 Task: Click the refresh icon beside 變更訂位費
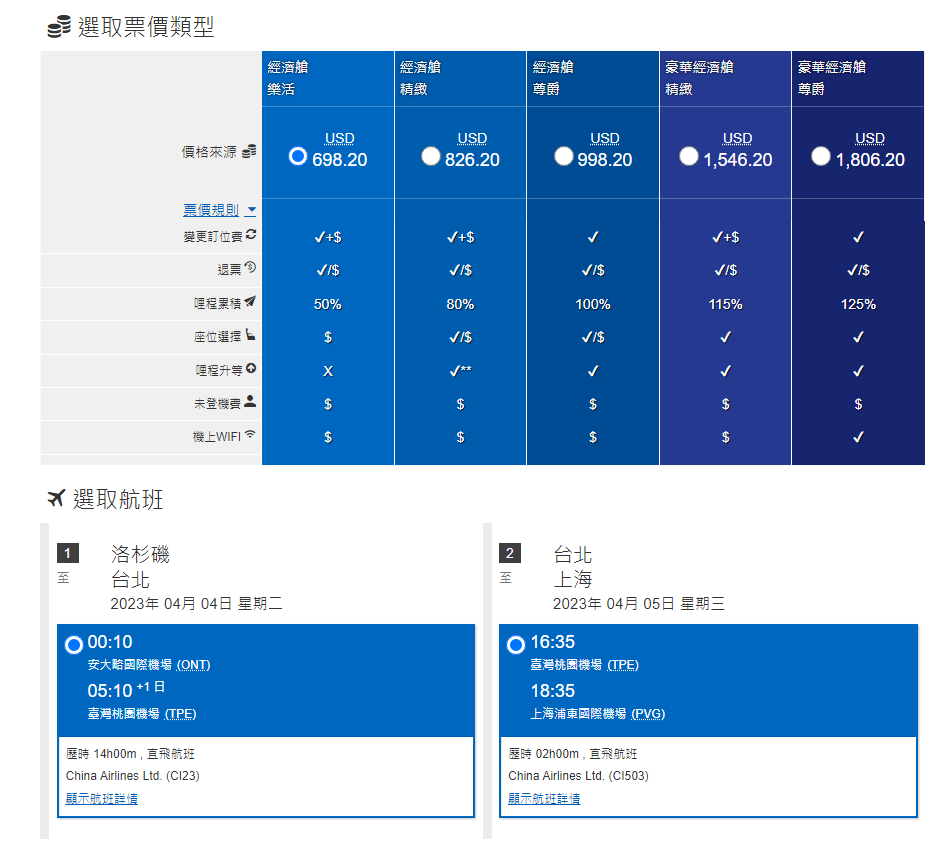[x=251, y=234]
